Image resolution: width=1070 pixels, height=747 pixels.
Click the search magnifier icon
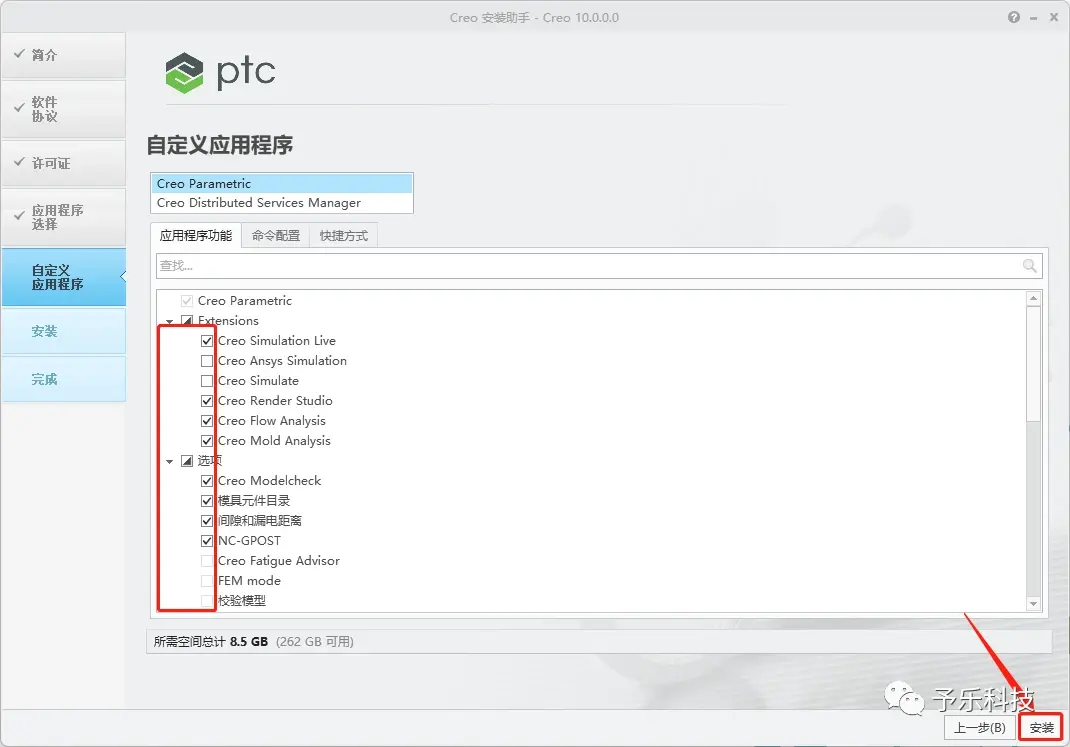[x=1030, y=266]
